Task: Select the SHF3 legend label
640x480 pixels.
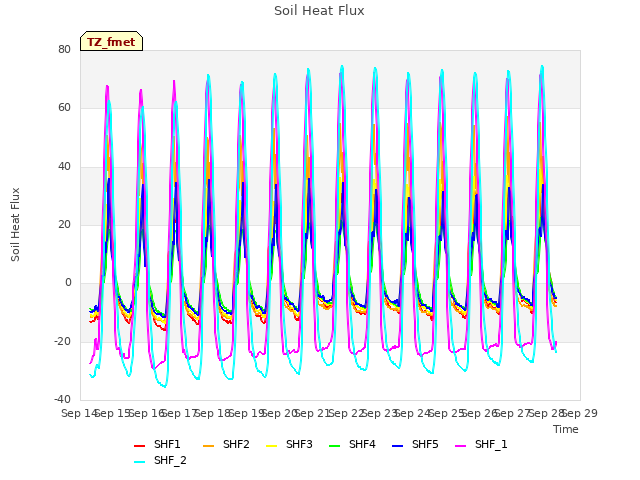Action: [x=299, y=444]
